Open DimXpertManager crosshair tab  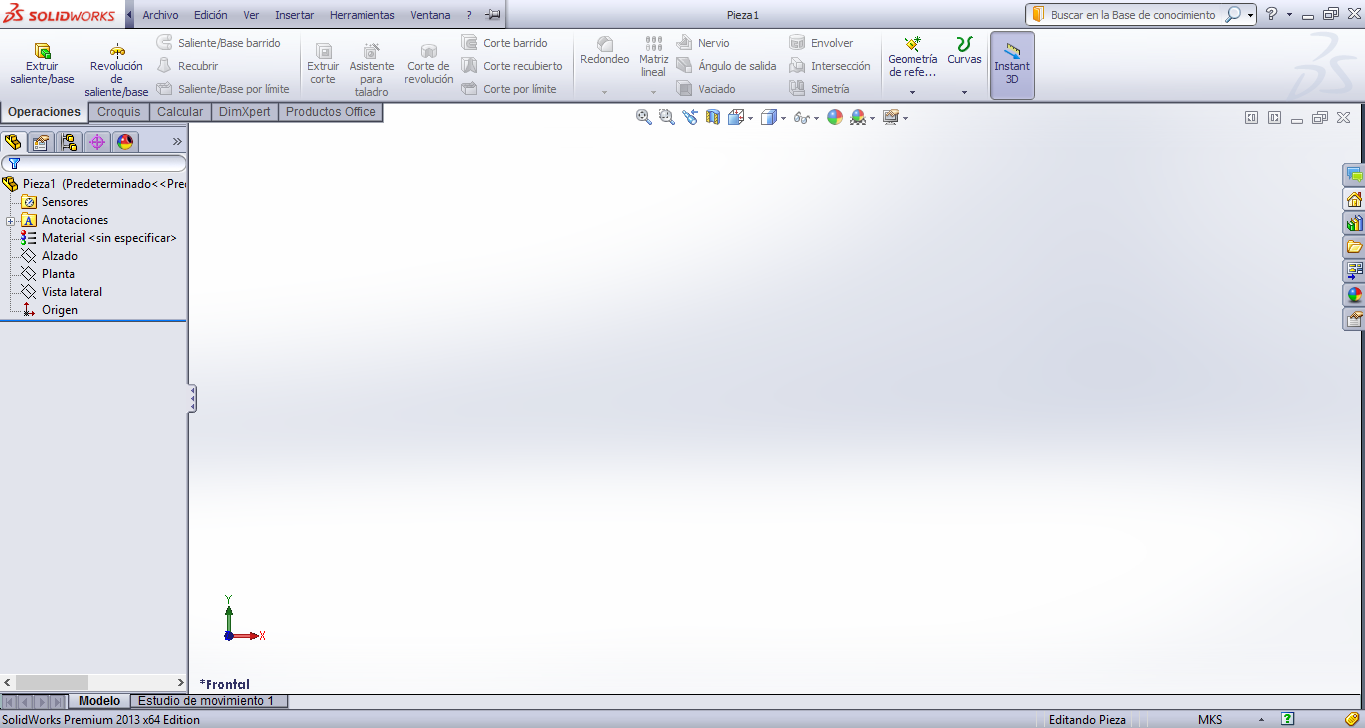[x=97, y=142]
